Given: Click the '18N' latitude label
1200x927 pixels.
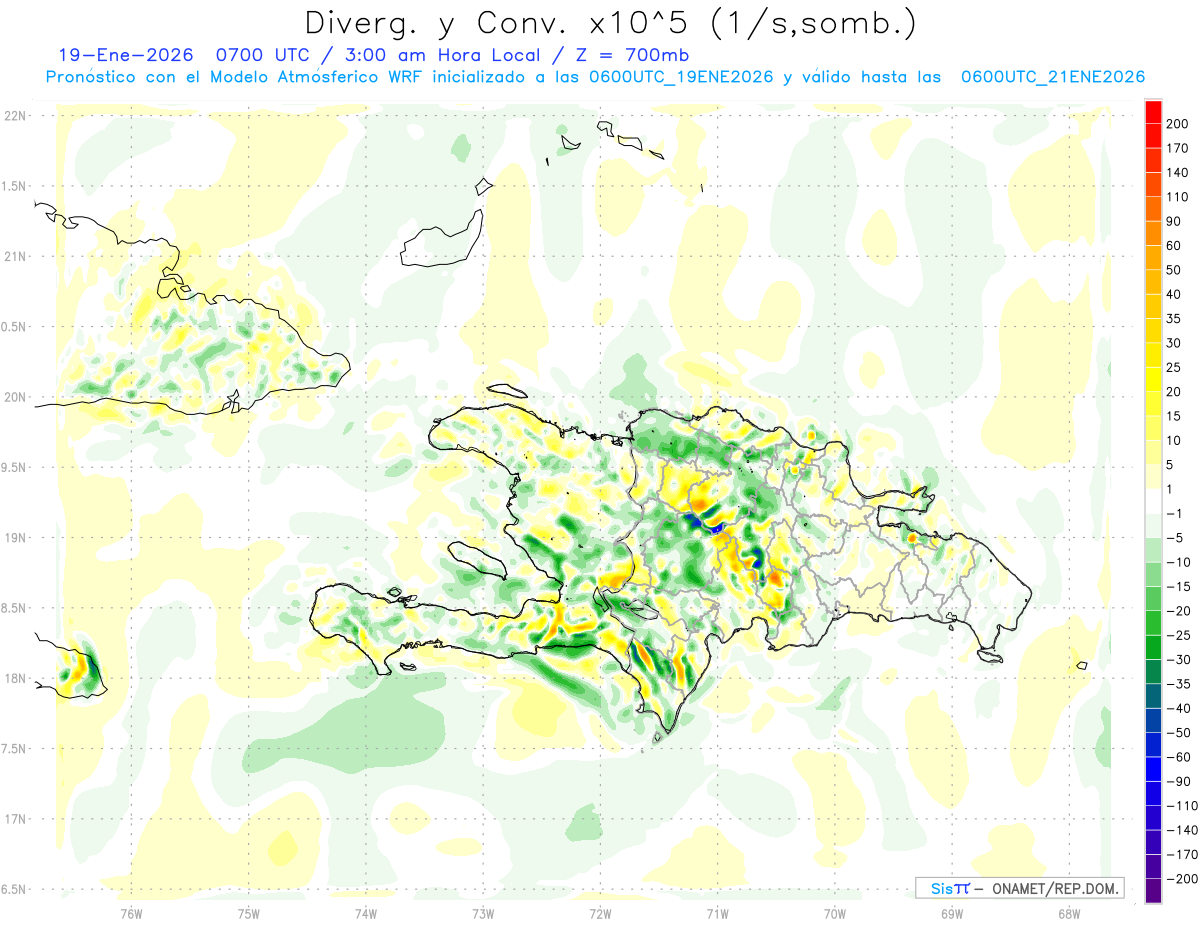Looking at the screenshot, I should [x=14, y=678].
